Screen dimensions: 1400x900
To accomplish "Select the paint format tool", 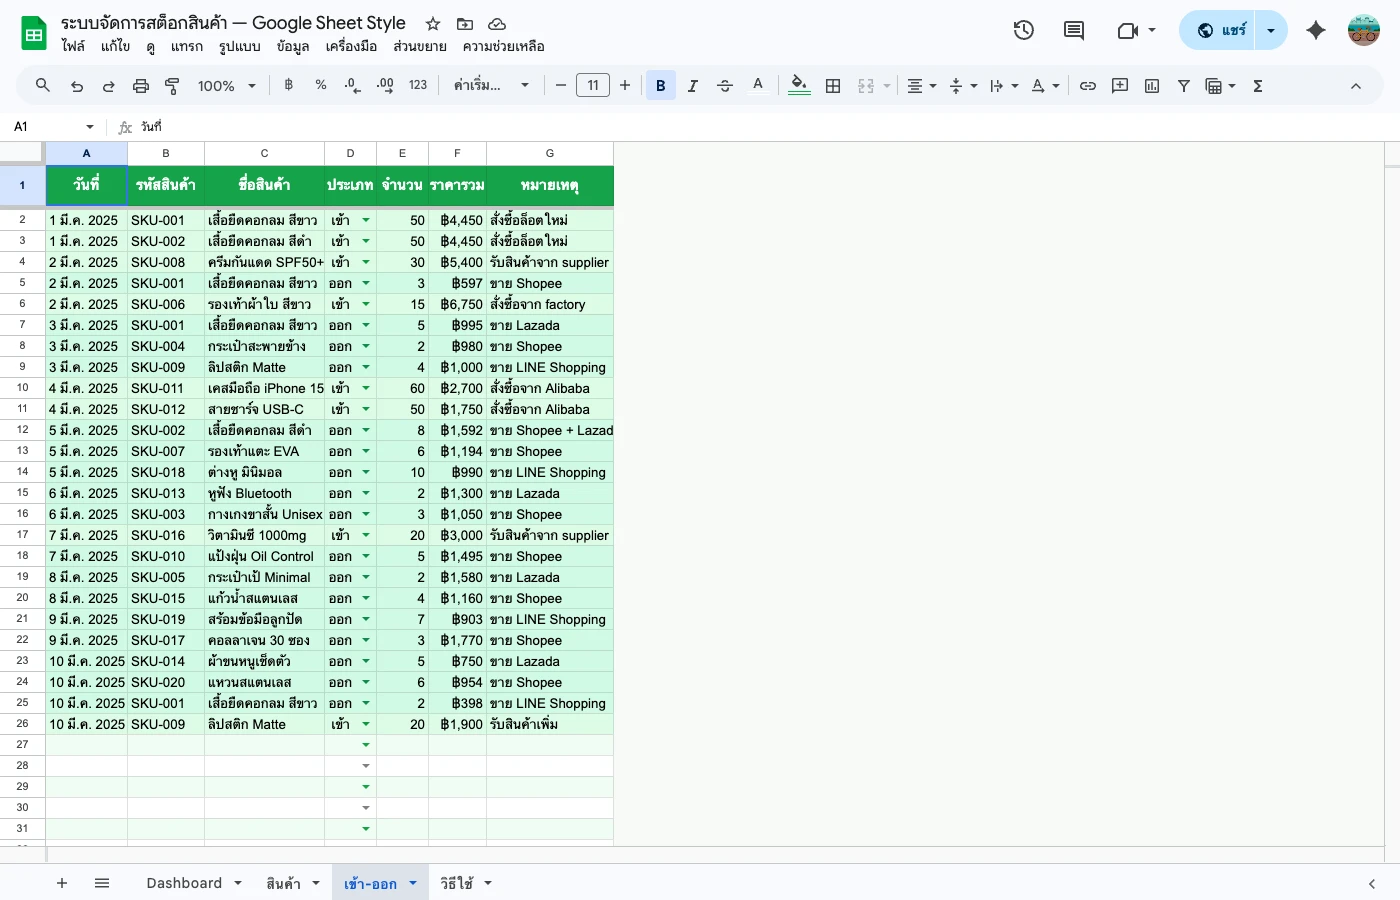I will pos(171,85).
